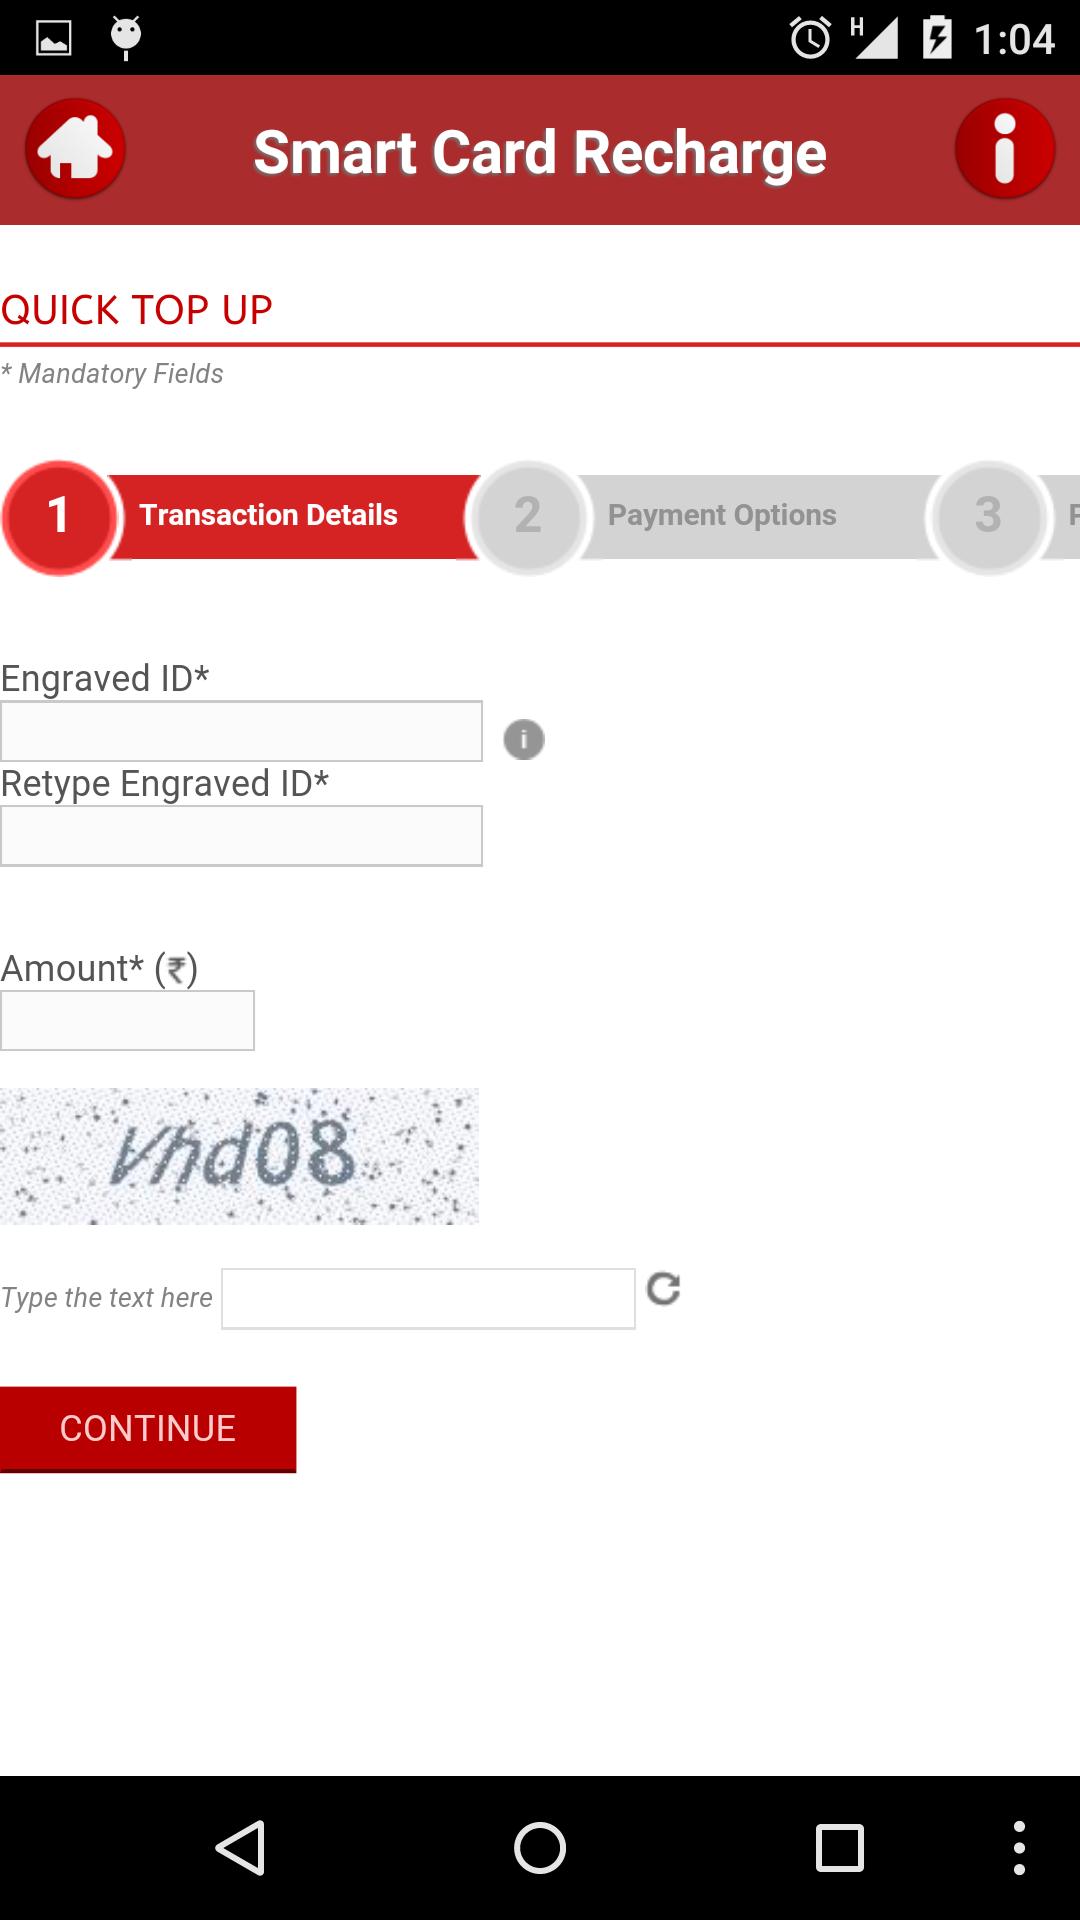Click the captcha text entry field
This screenshot has width=1080, height=1920.
[428, 1299]
